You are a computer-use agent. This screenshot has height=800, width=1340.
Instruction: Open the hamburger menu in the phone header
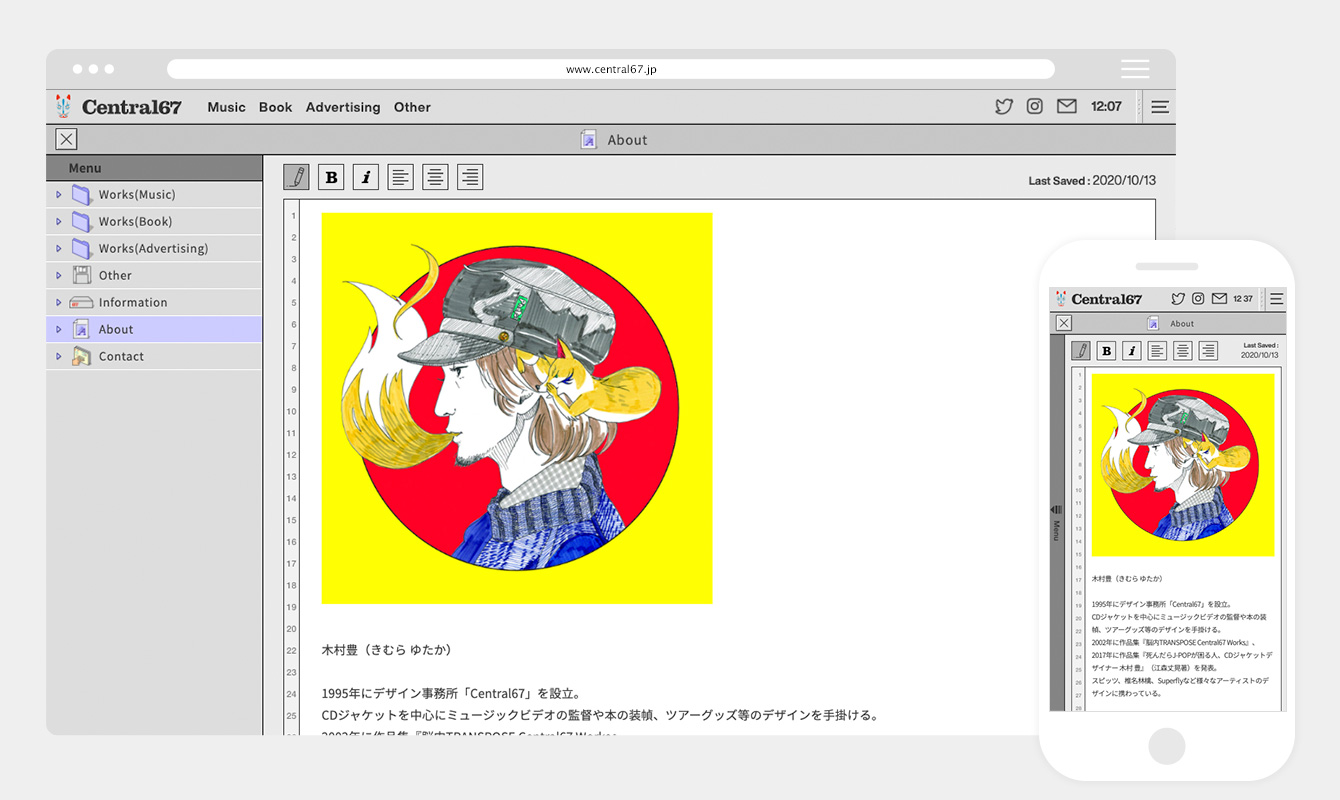point(1276,299)
